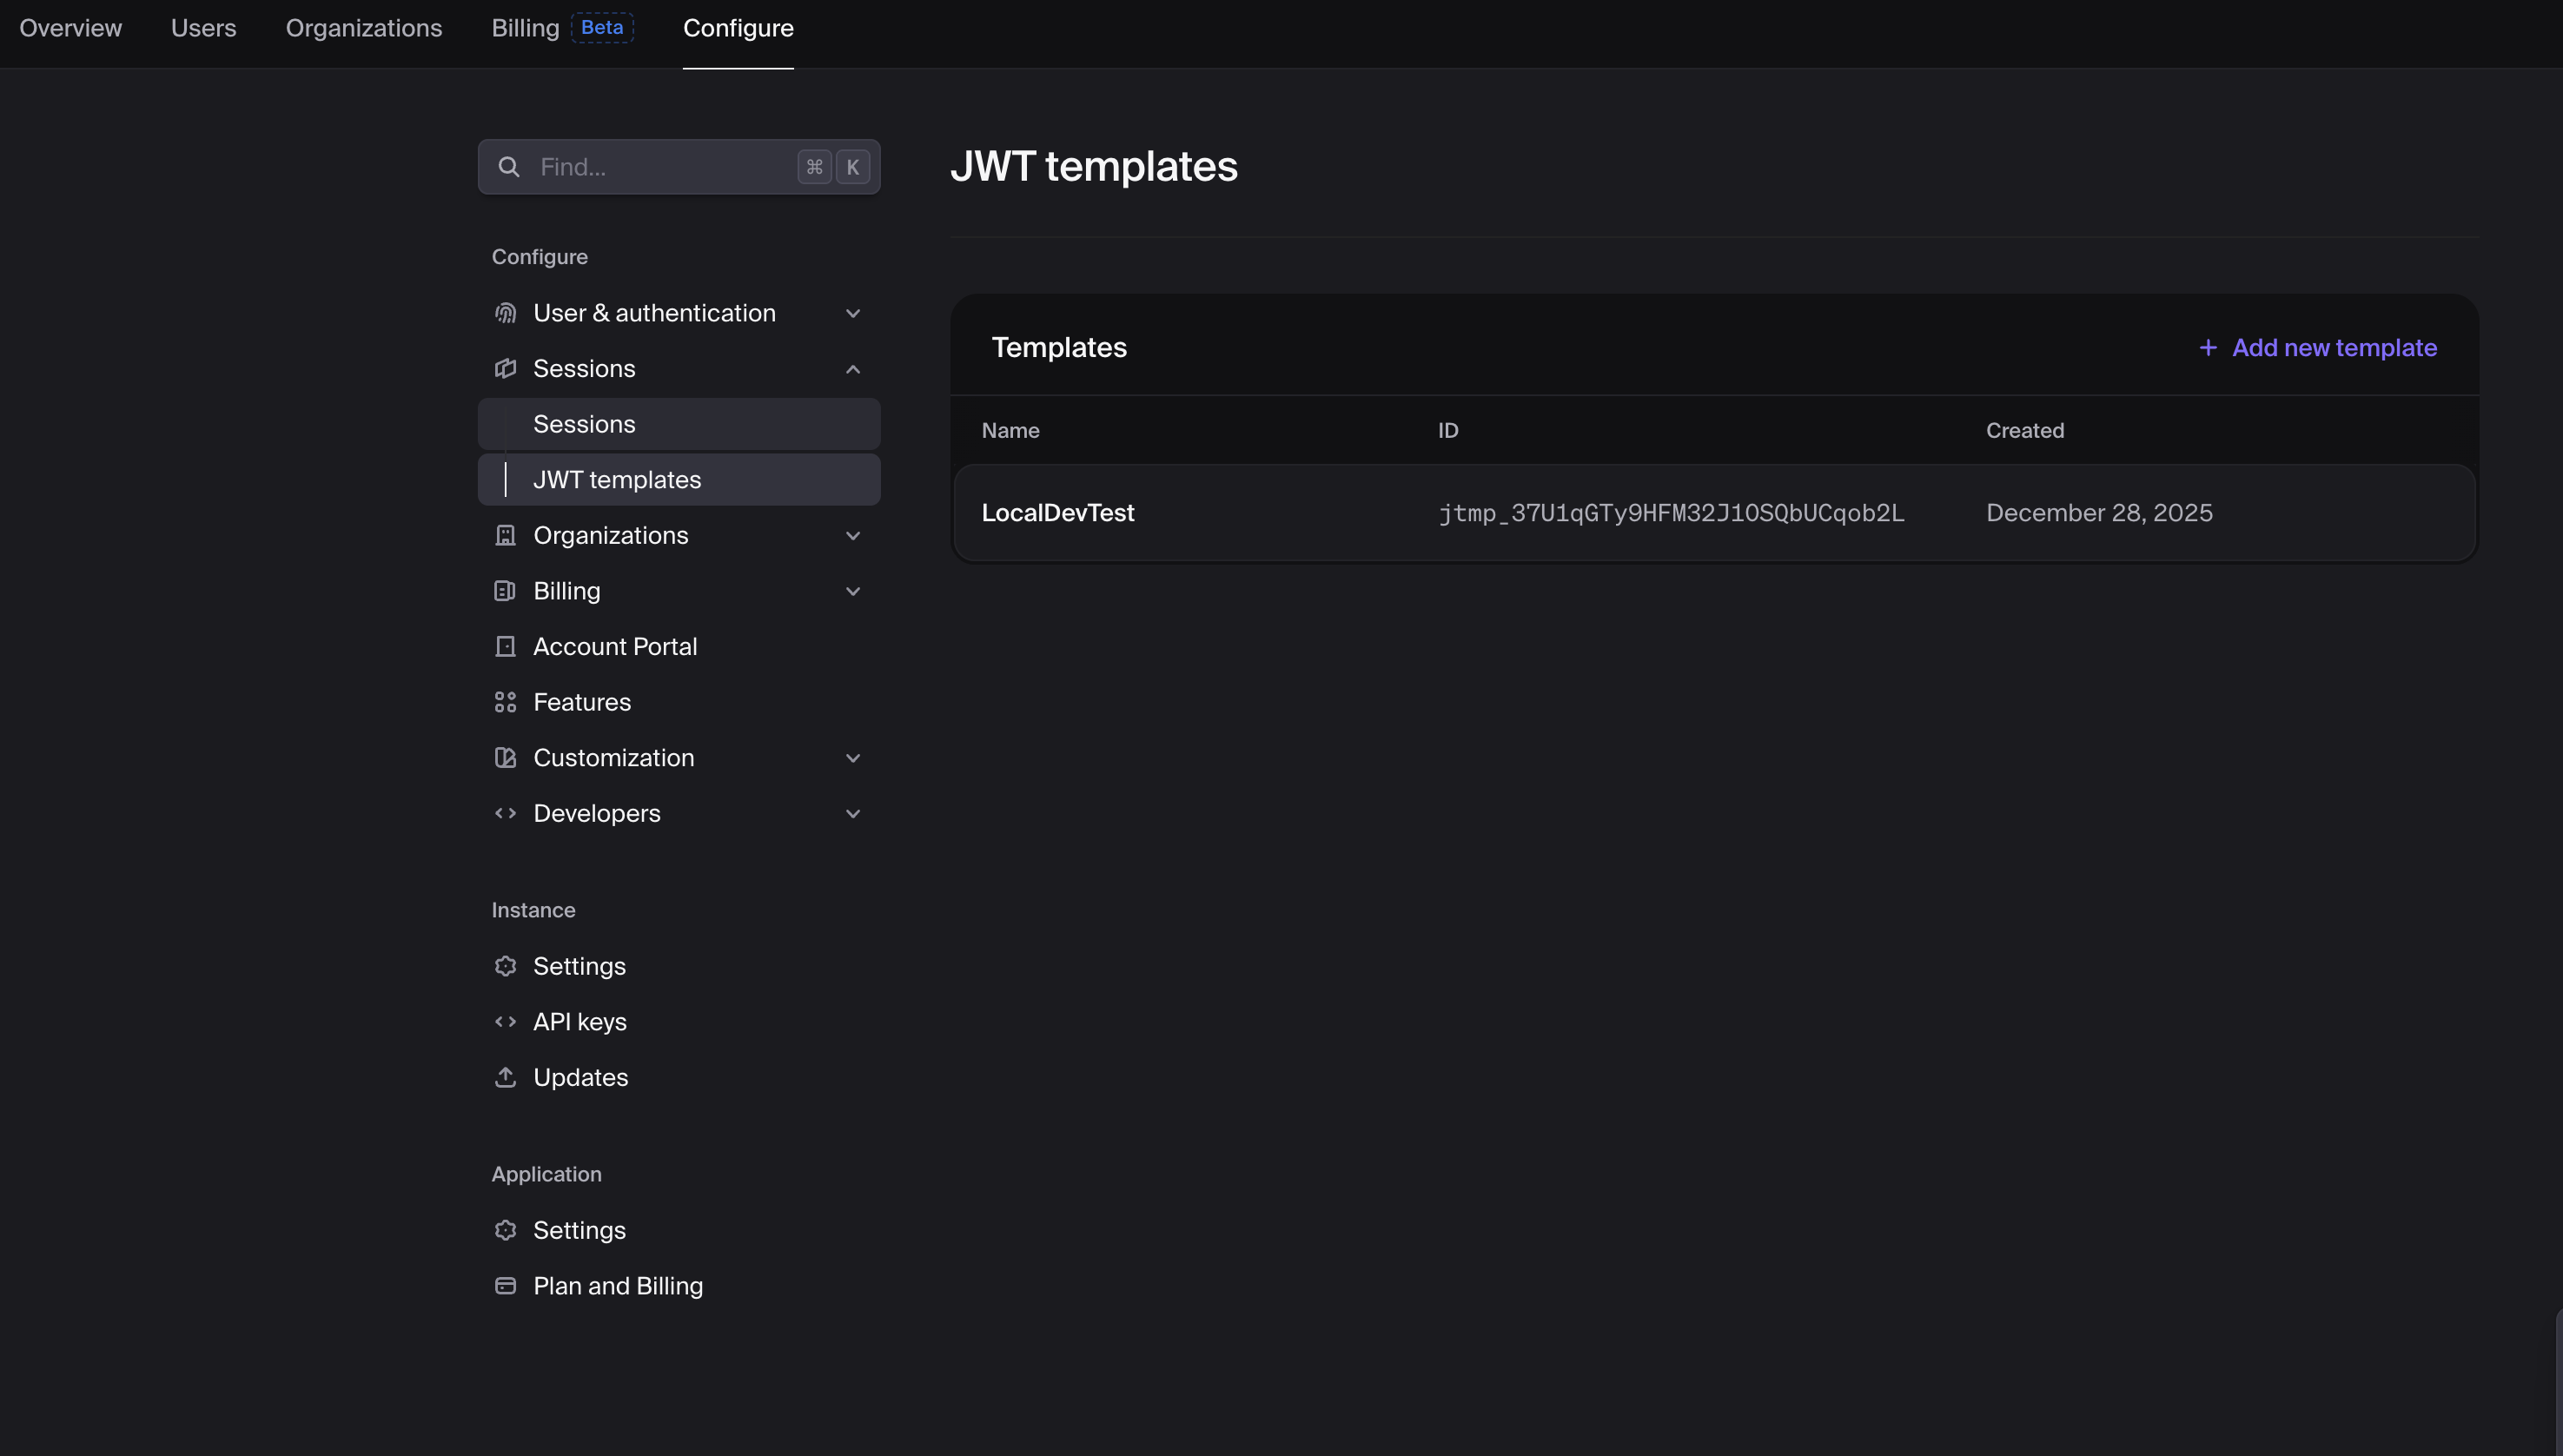Expand the Organizations section in sidebar

tap(853, 536)
